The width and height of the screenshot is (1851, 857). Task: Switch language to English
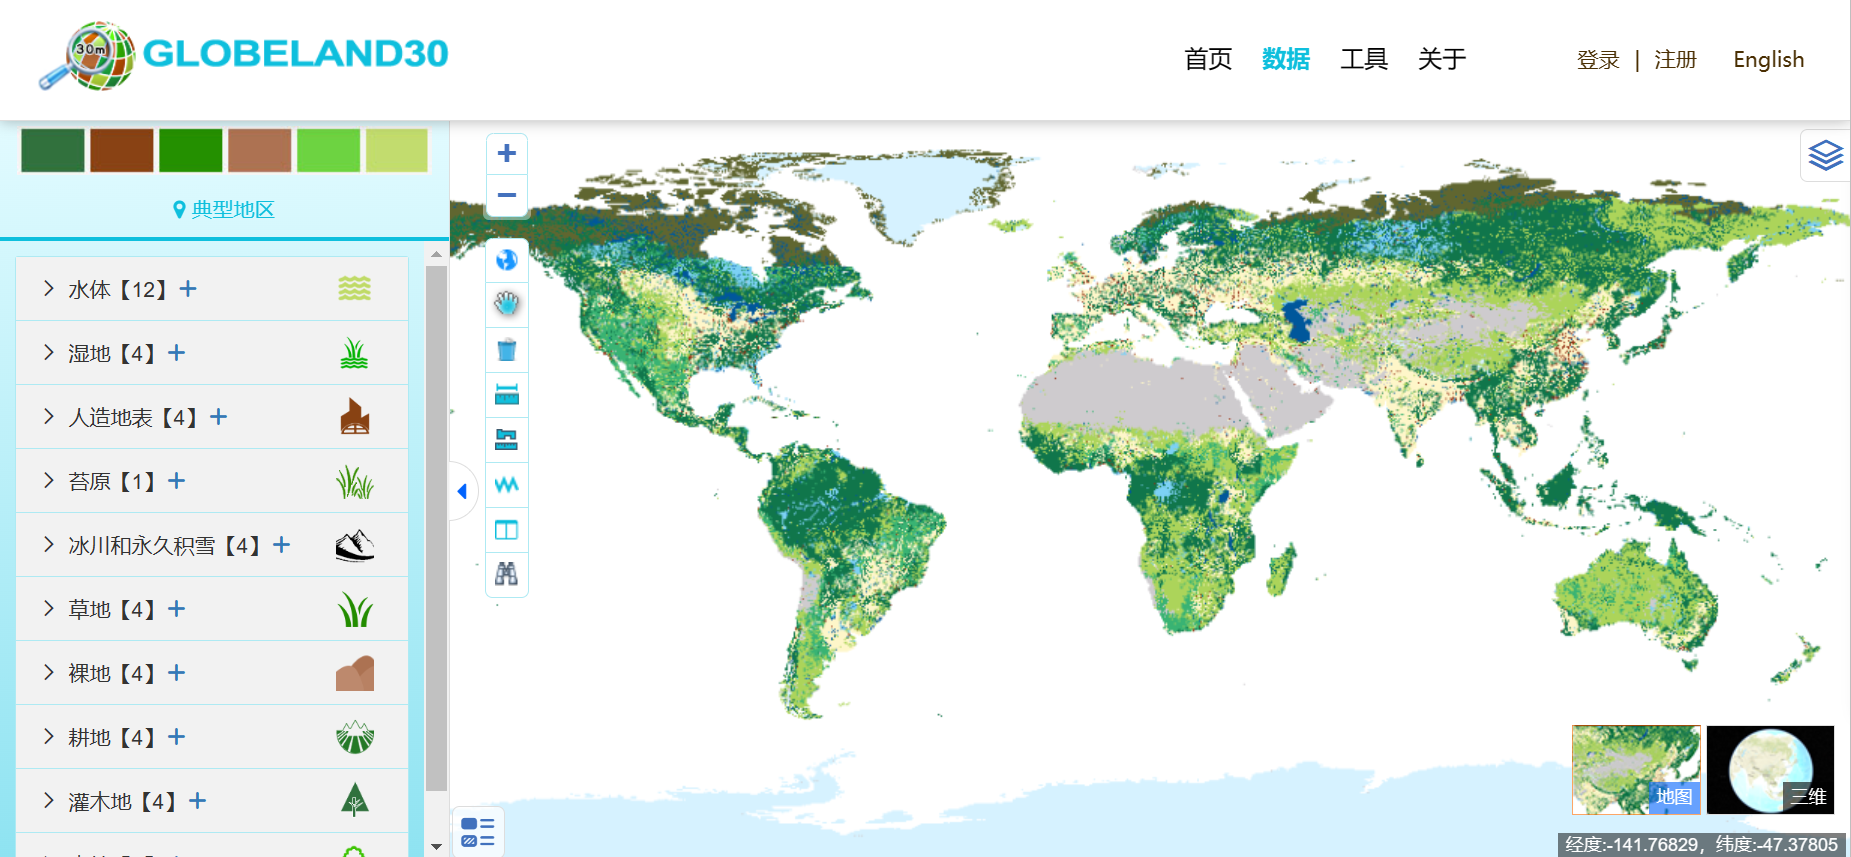pyautogui.click(x=1768, y=60)
